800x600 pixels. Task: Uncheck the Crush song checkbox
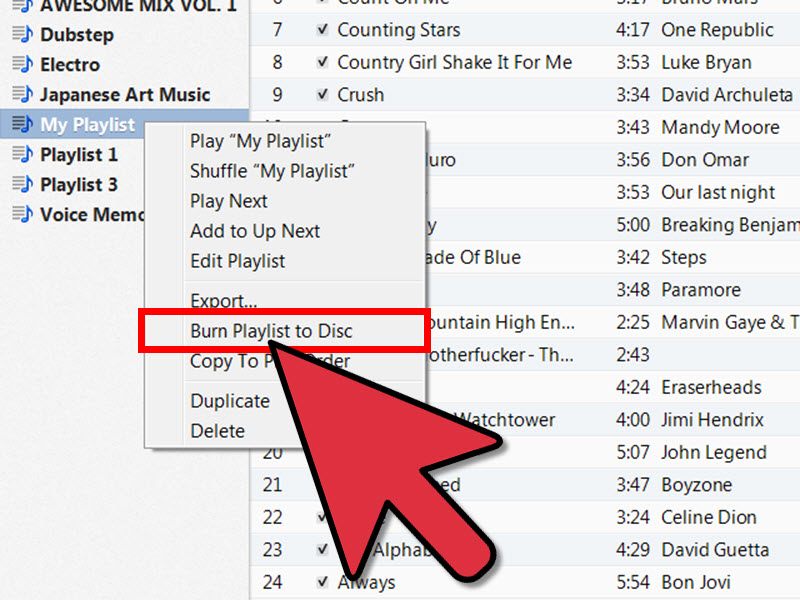click(322, 94)
